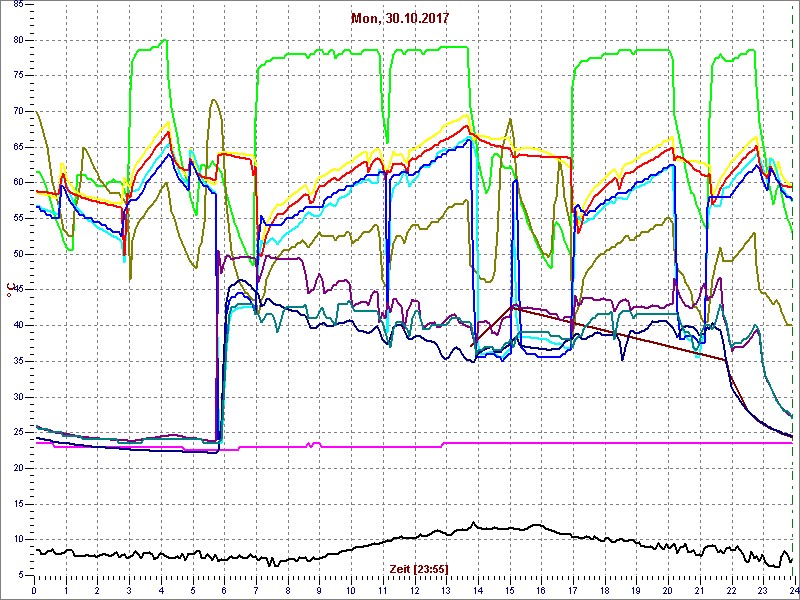The width and height of the screenshot is (800, 600).
Task: Click the "Zeit [23:55]" time axis label
Action: click(x=419, y=569)
